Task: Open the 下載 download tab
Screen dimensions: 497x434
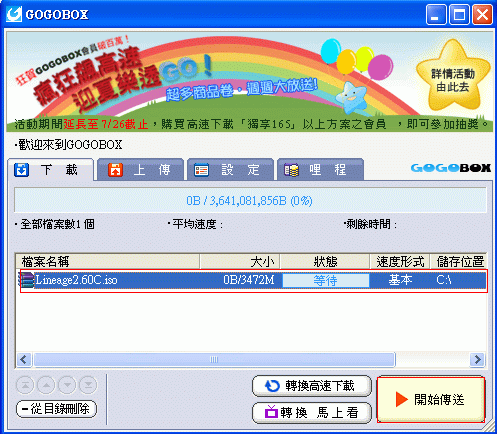Action: pyautogui.click(x=51, y=170)
